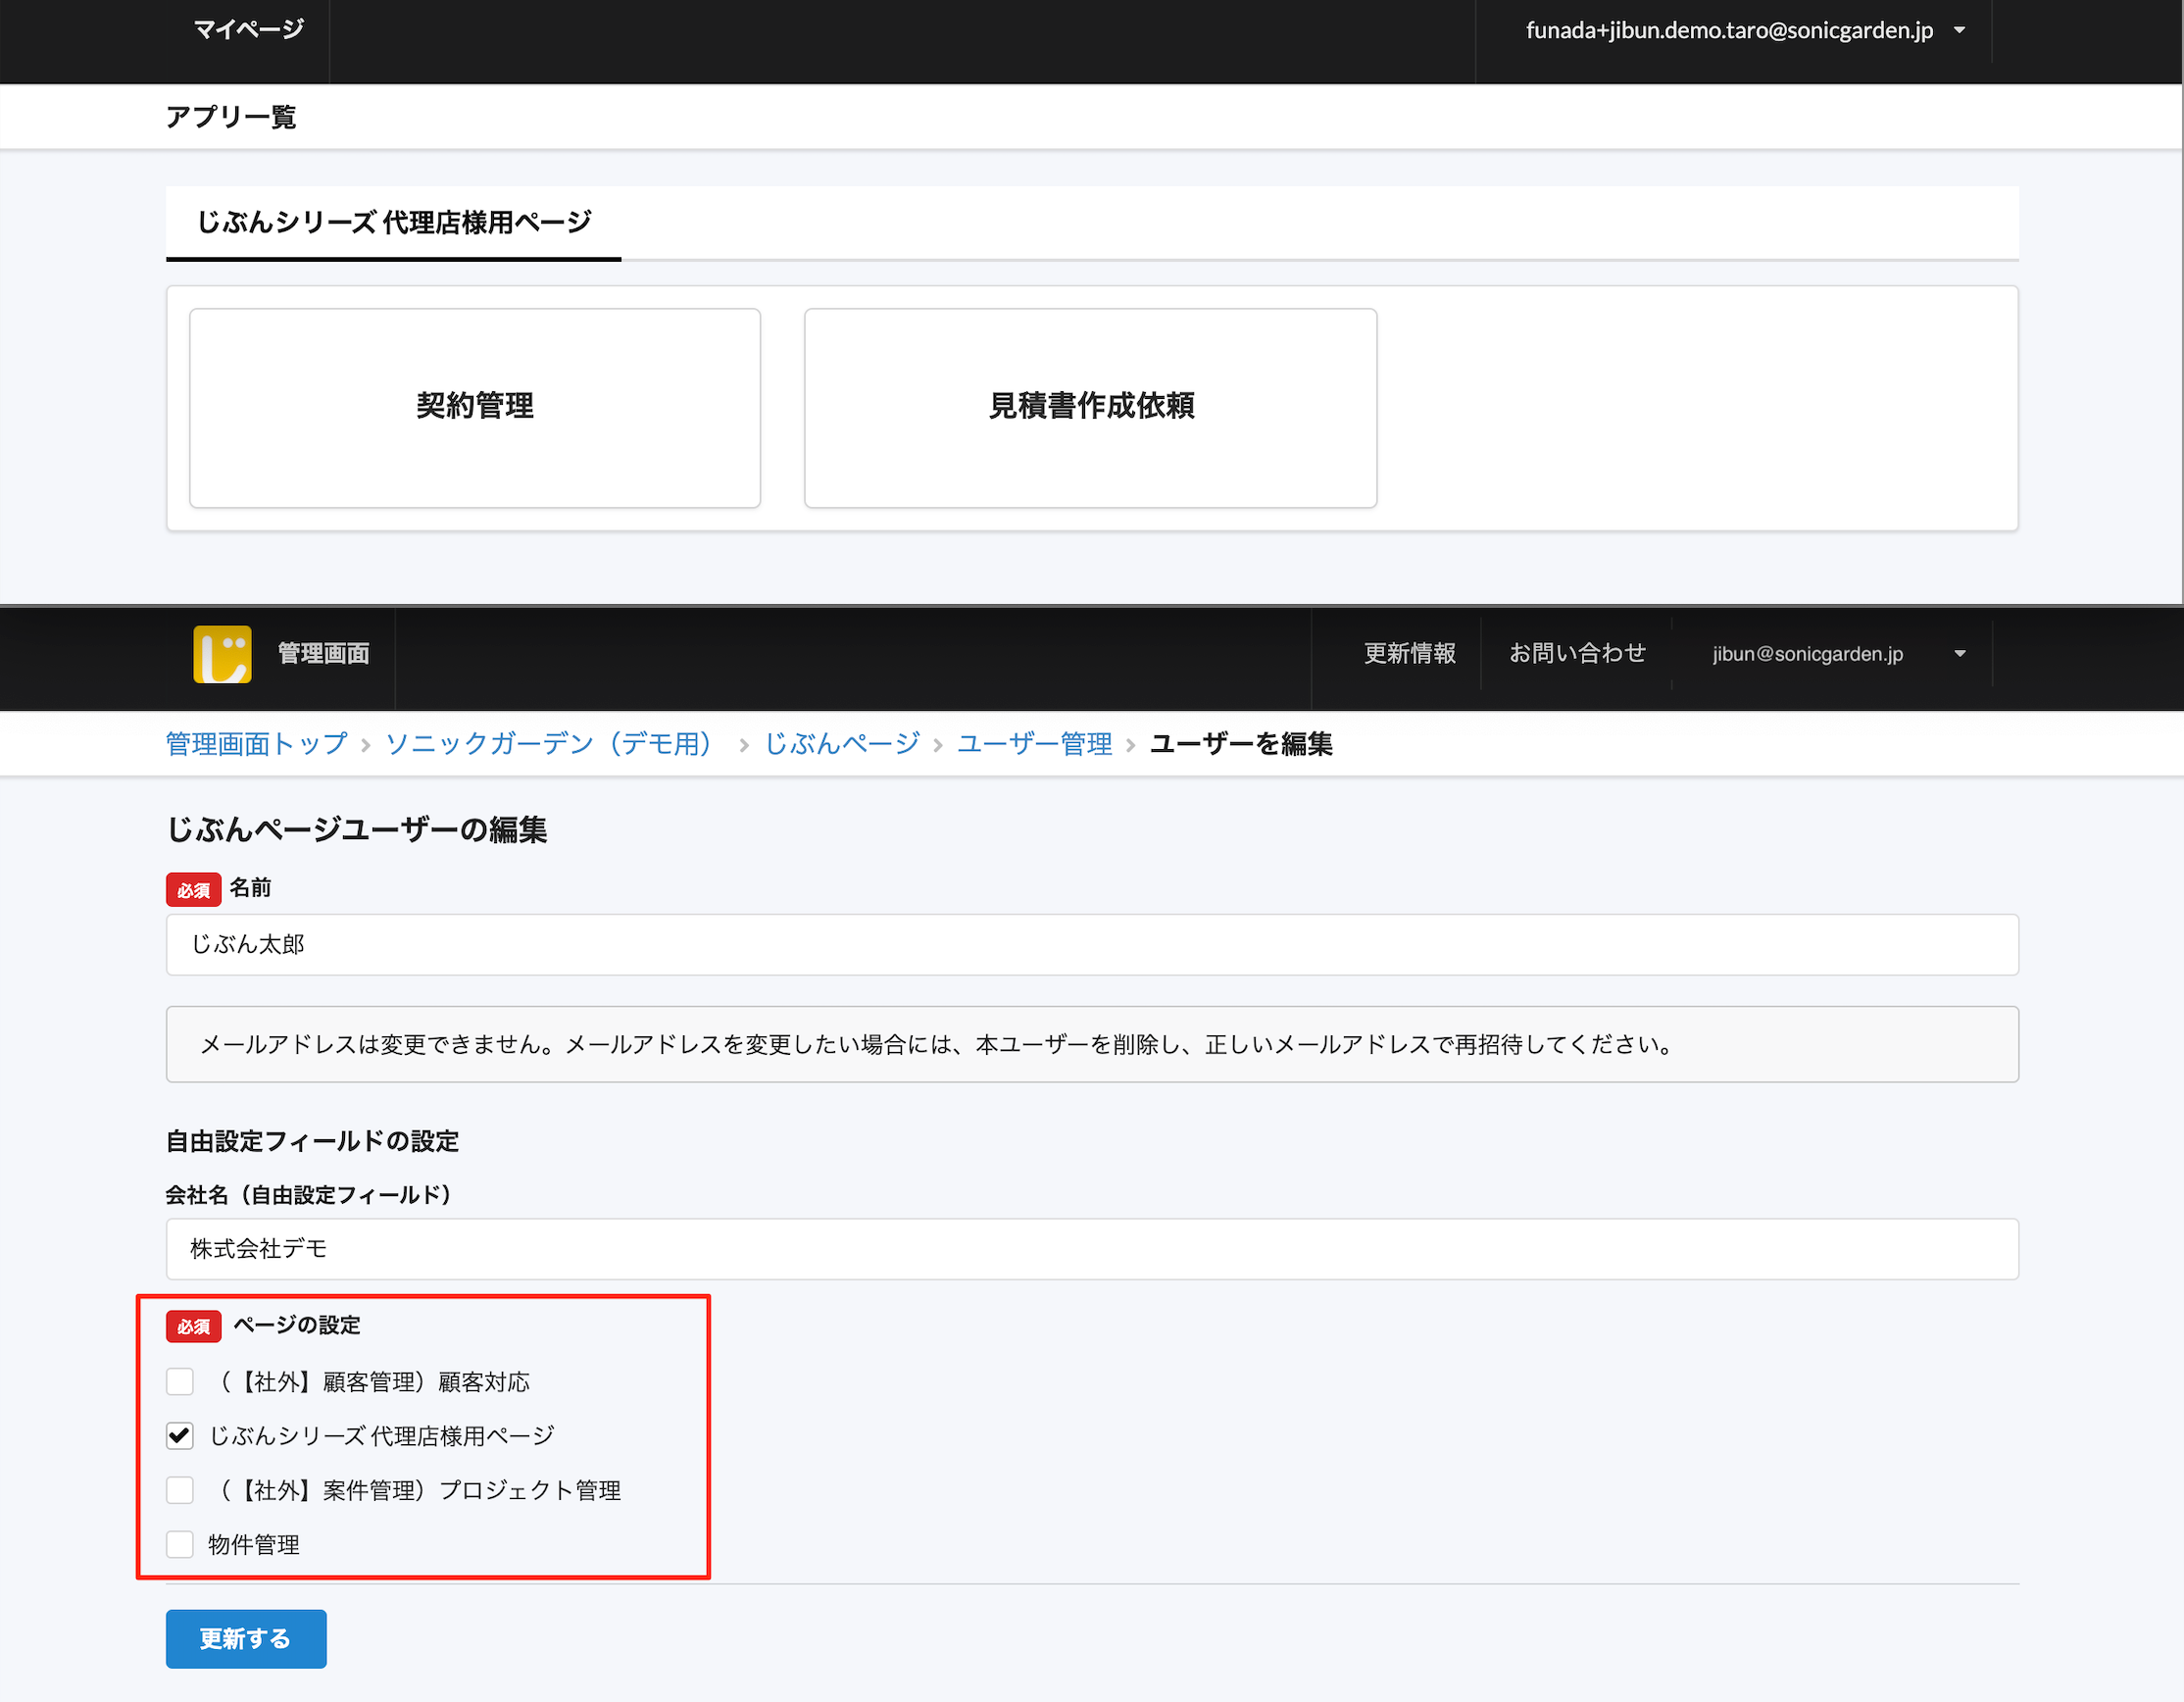This screenshot has width=2184, height=1702.
Task: Open the 契約管理 app card
Action: point(475,407)
